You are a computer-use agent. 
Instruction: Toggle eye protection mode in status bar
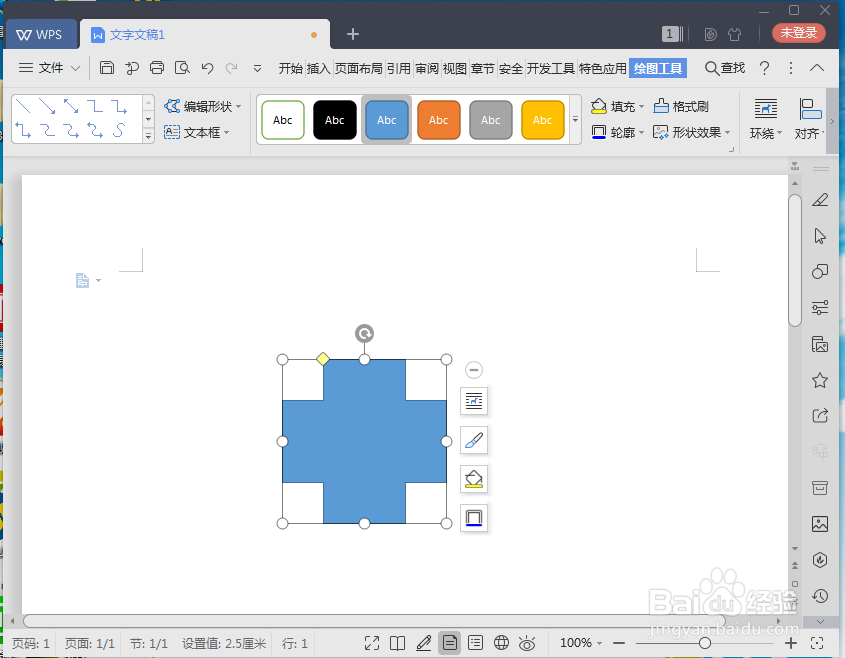coord(527,643)
